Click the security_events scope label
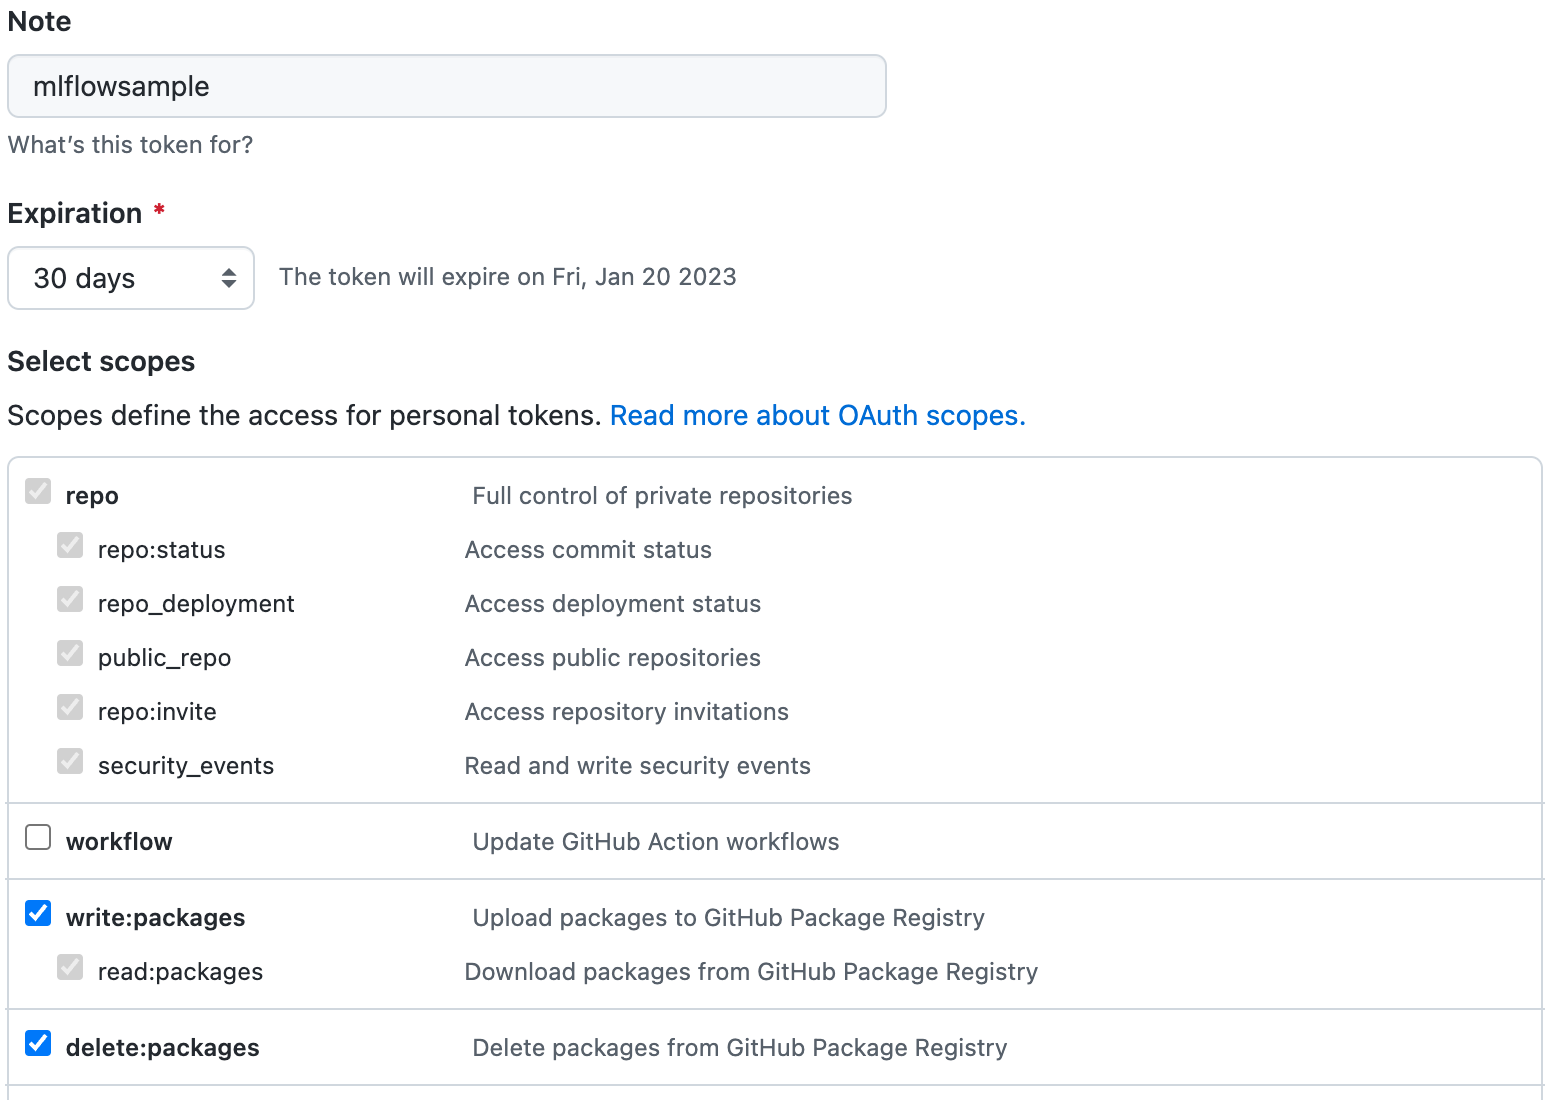Viewport: 1554px width, 1100px height. [185, 766]
